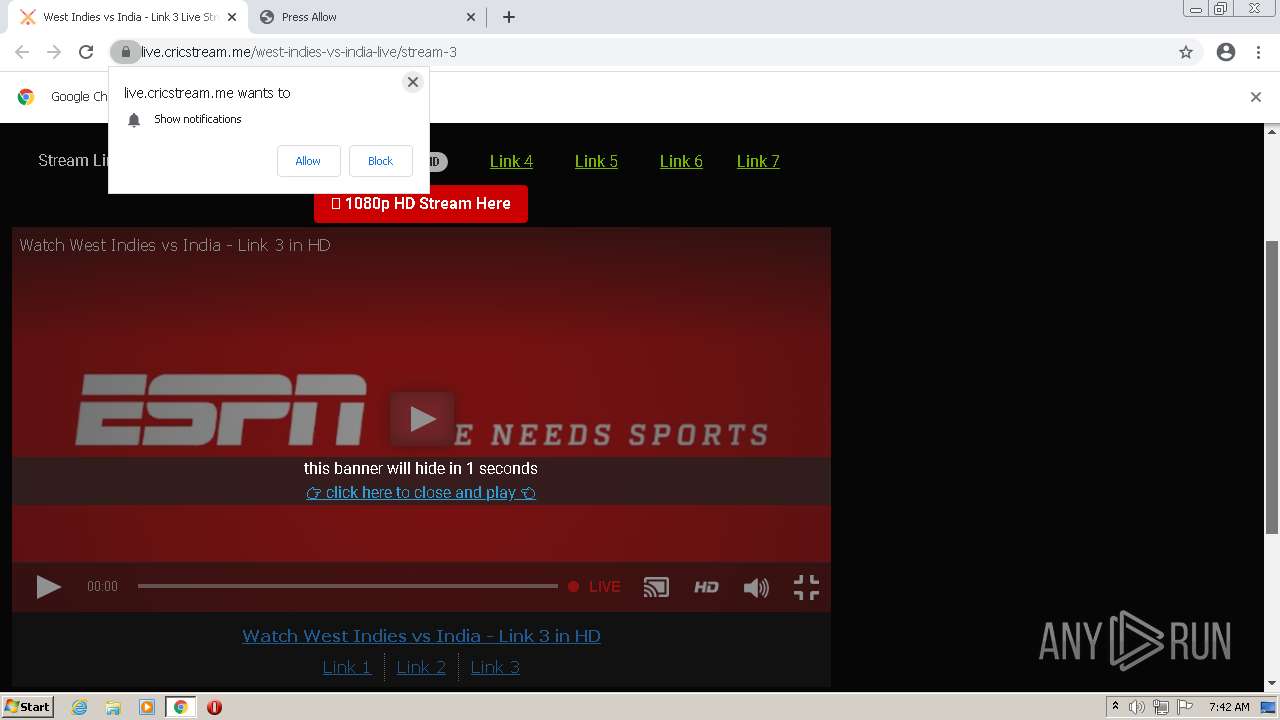
Task: Open Windows Explorer folder in taskbar
Action: click(x=113, y=707)
